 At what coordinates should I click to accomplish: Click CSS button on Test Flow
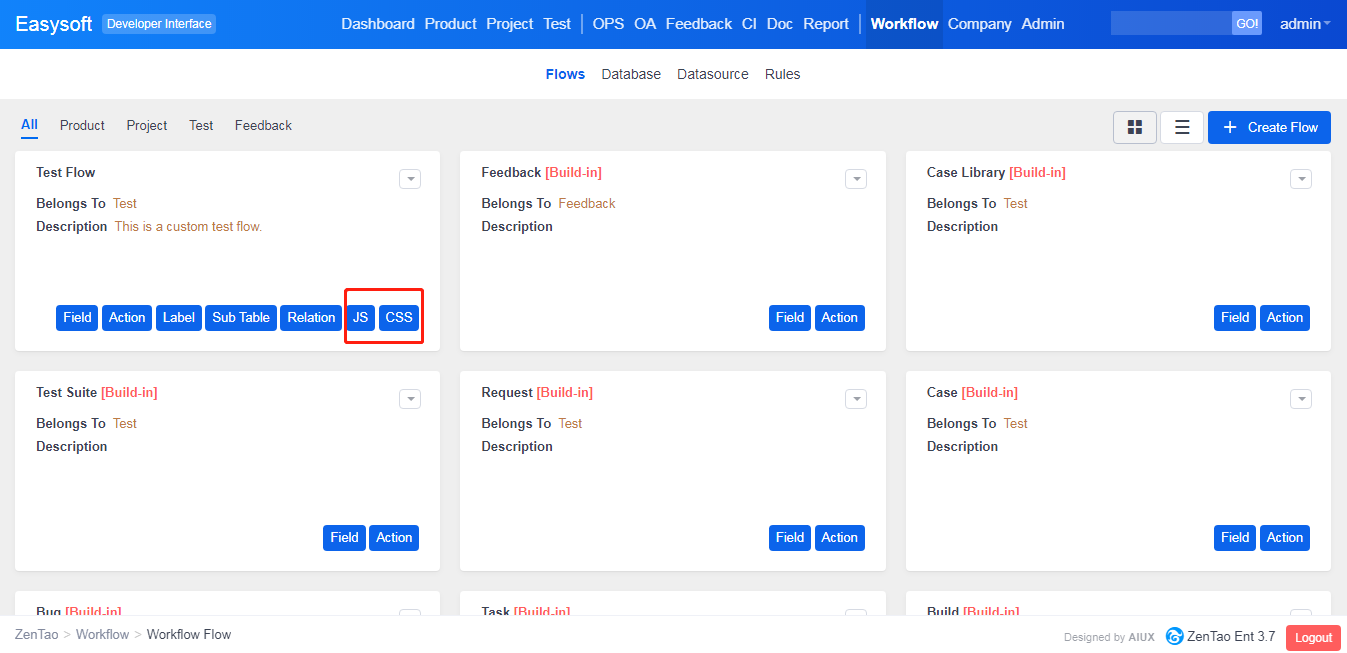click(x=399, y=317)
